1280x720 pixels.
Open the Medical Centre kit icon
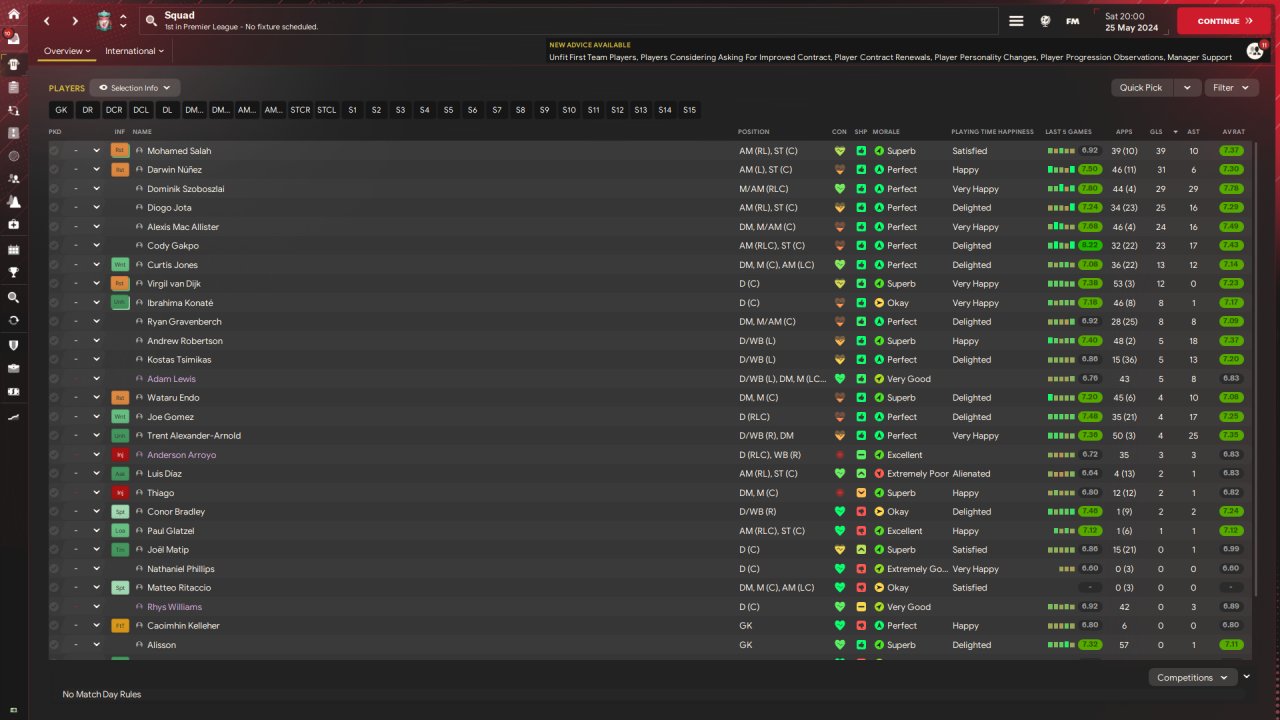click(x=14, y=225)
